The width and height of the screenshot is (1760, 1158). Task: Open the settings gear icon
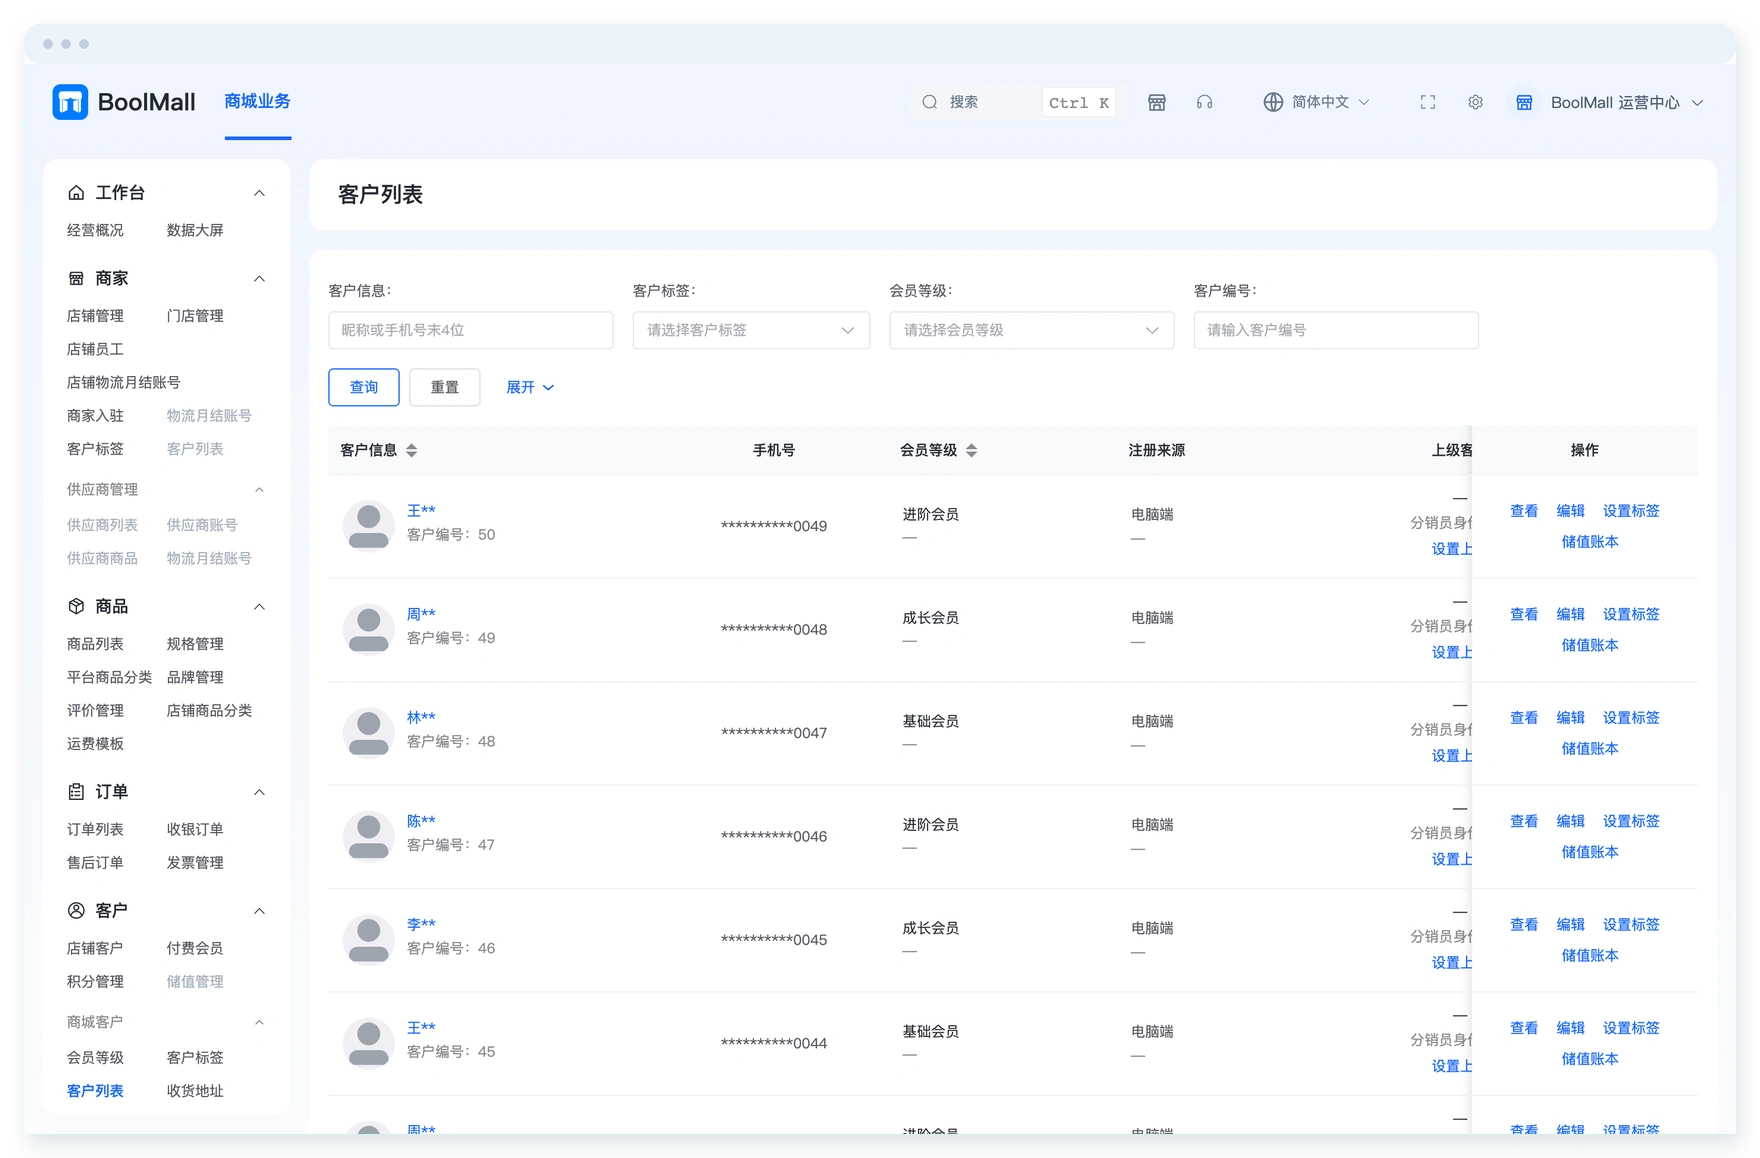[x=1476, y=102]
